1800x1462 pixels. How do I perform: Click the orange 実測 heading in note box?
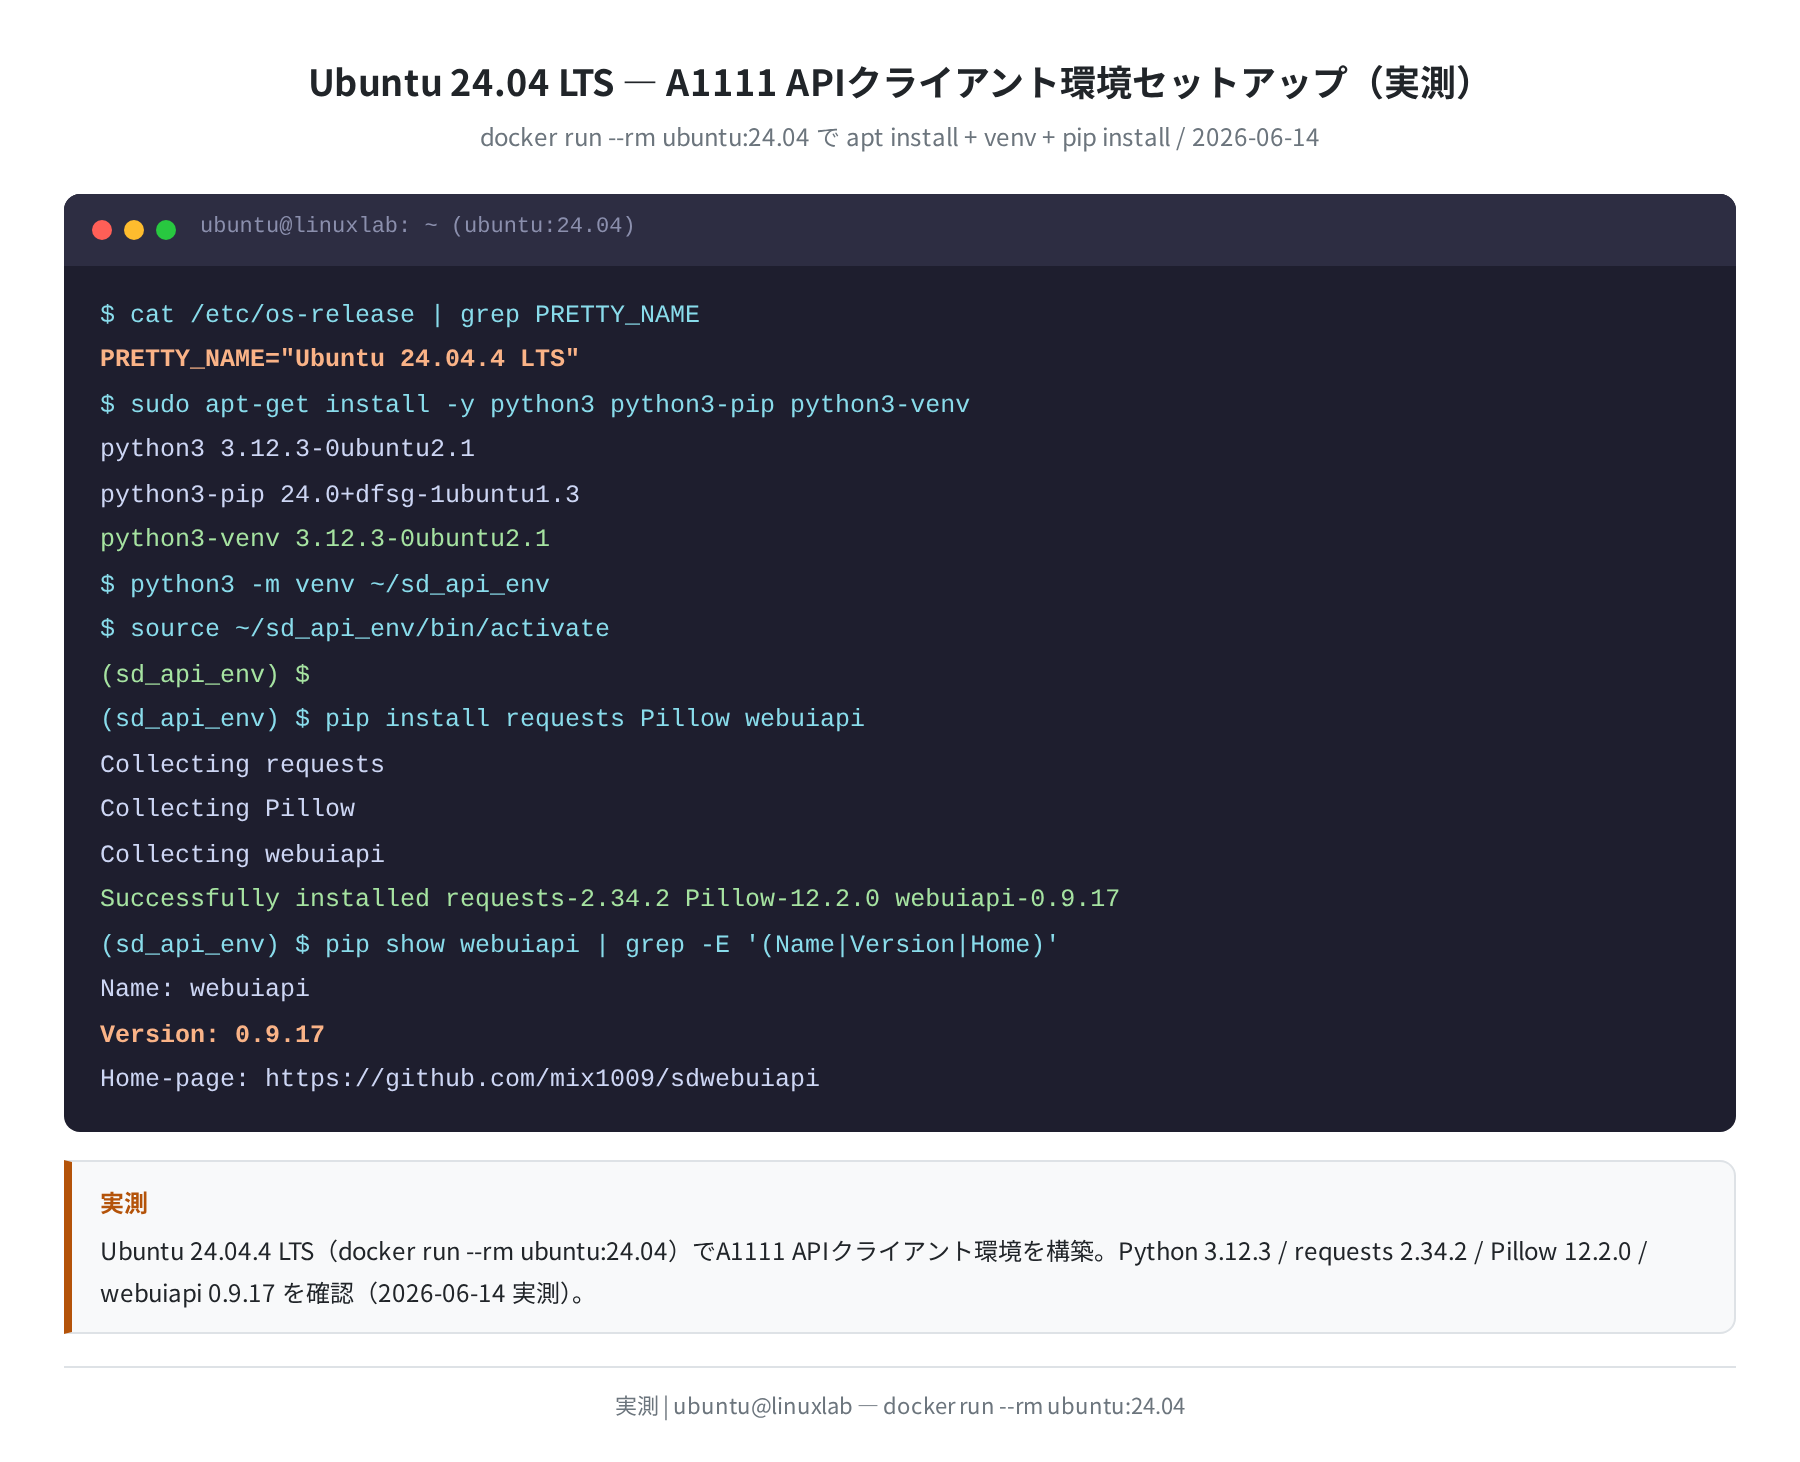coord(124,1203)
